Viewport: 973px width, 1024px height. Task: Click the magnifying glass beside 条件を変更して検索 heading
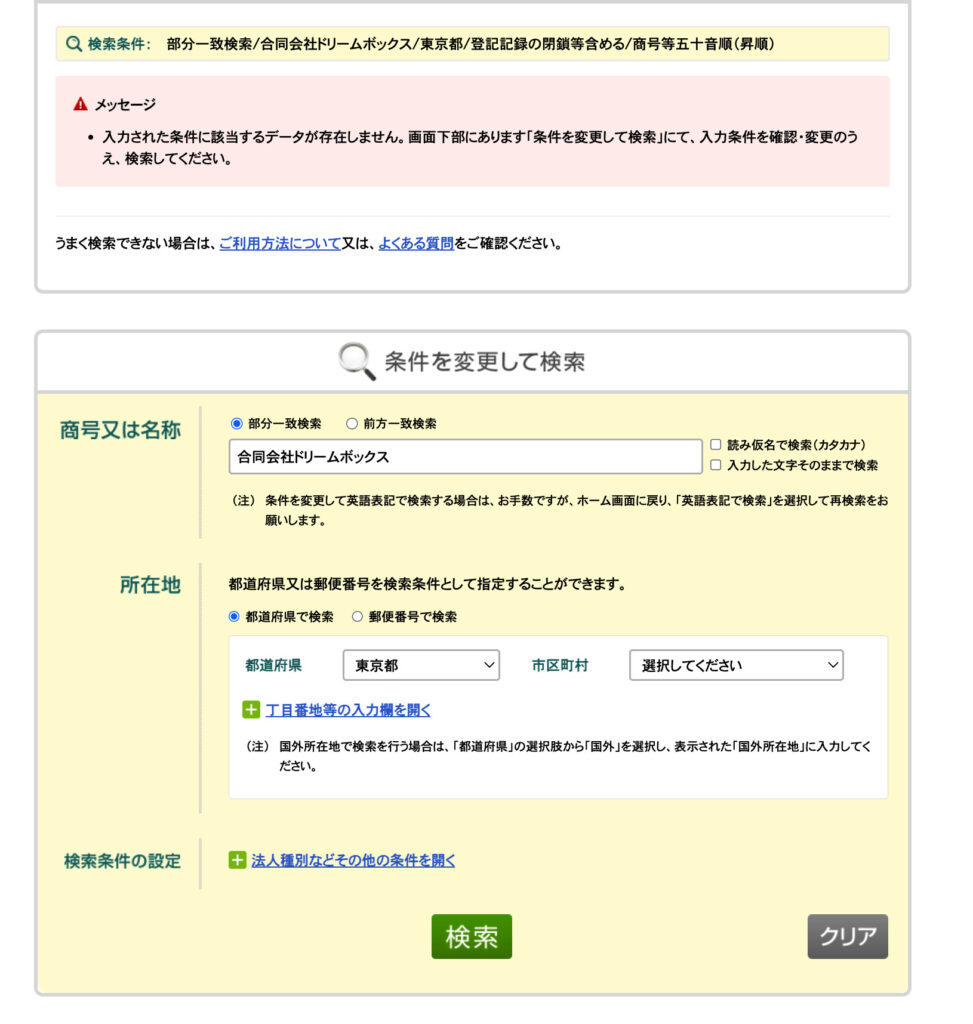coord(353,358)
